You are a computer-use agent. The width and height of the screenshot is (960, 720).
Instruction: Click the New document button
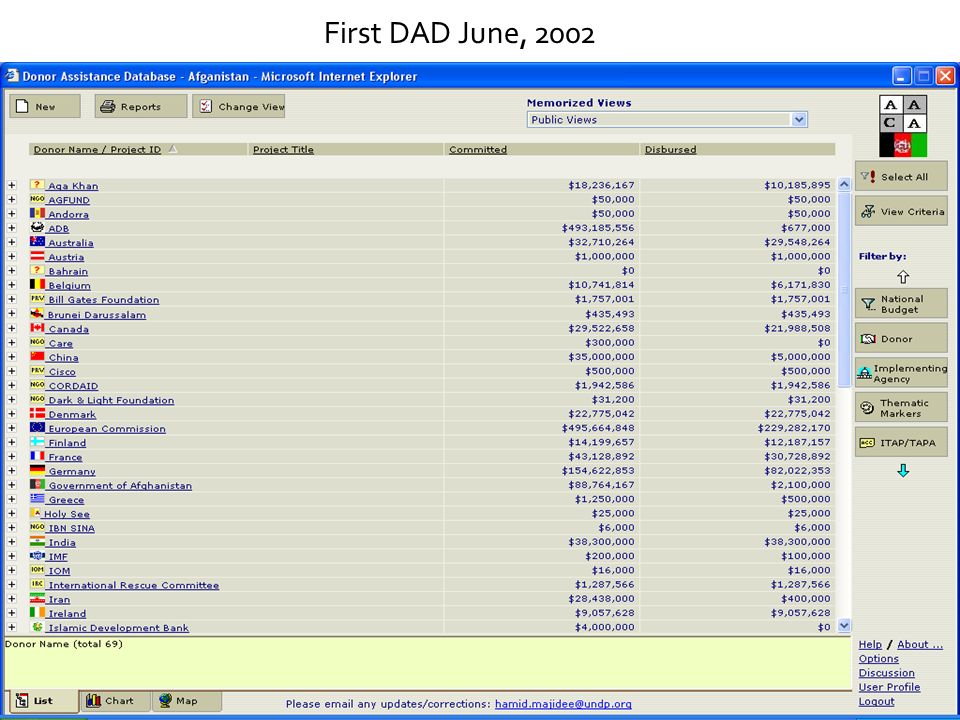pyautogui.click(x=45, y=106)
